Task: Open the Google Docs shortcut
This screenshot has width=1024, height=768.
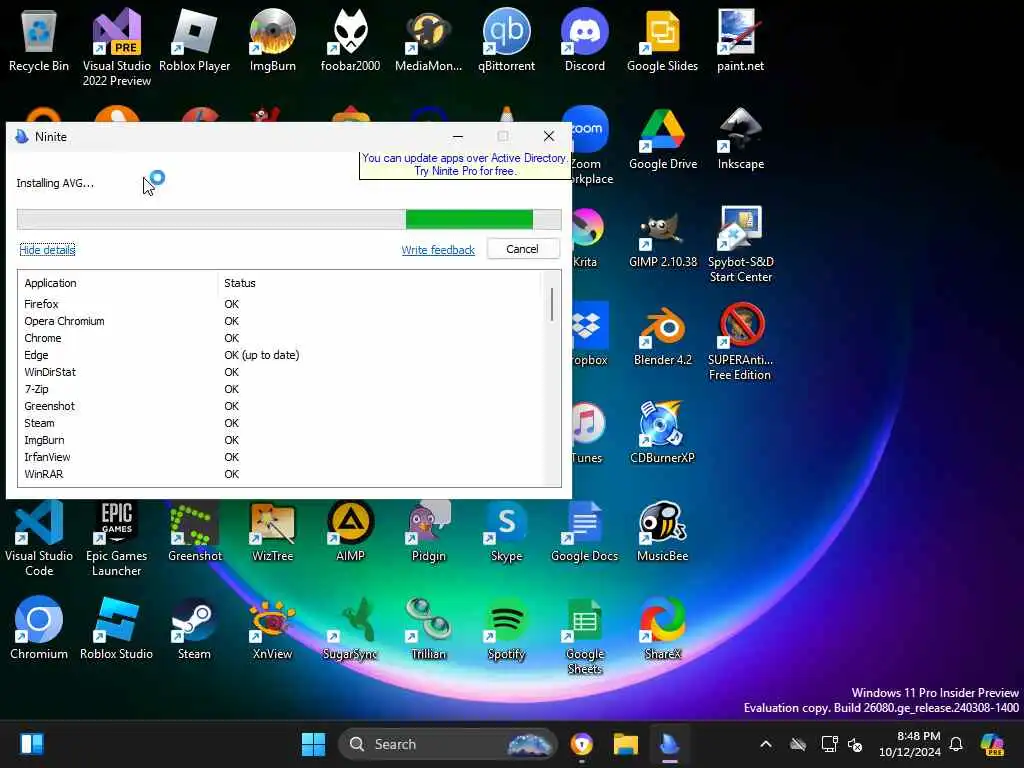Action: click(x=584, y=531)
